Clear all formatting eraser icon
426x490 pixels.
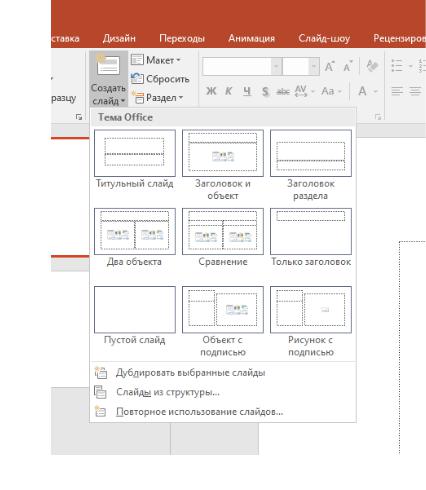point(372,66)
